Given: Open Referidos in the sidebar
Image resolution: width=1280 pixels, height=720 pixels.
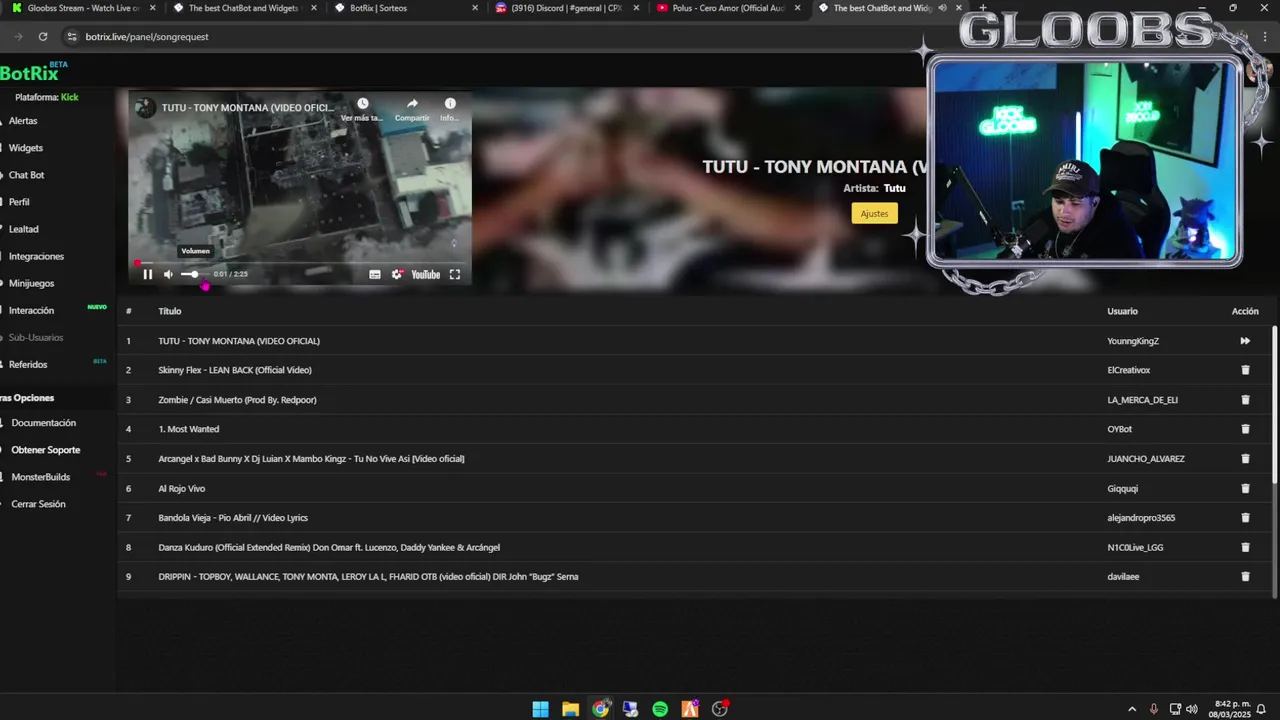Looking at the screenshot, I should point(28,364).
